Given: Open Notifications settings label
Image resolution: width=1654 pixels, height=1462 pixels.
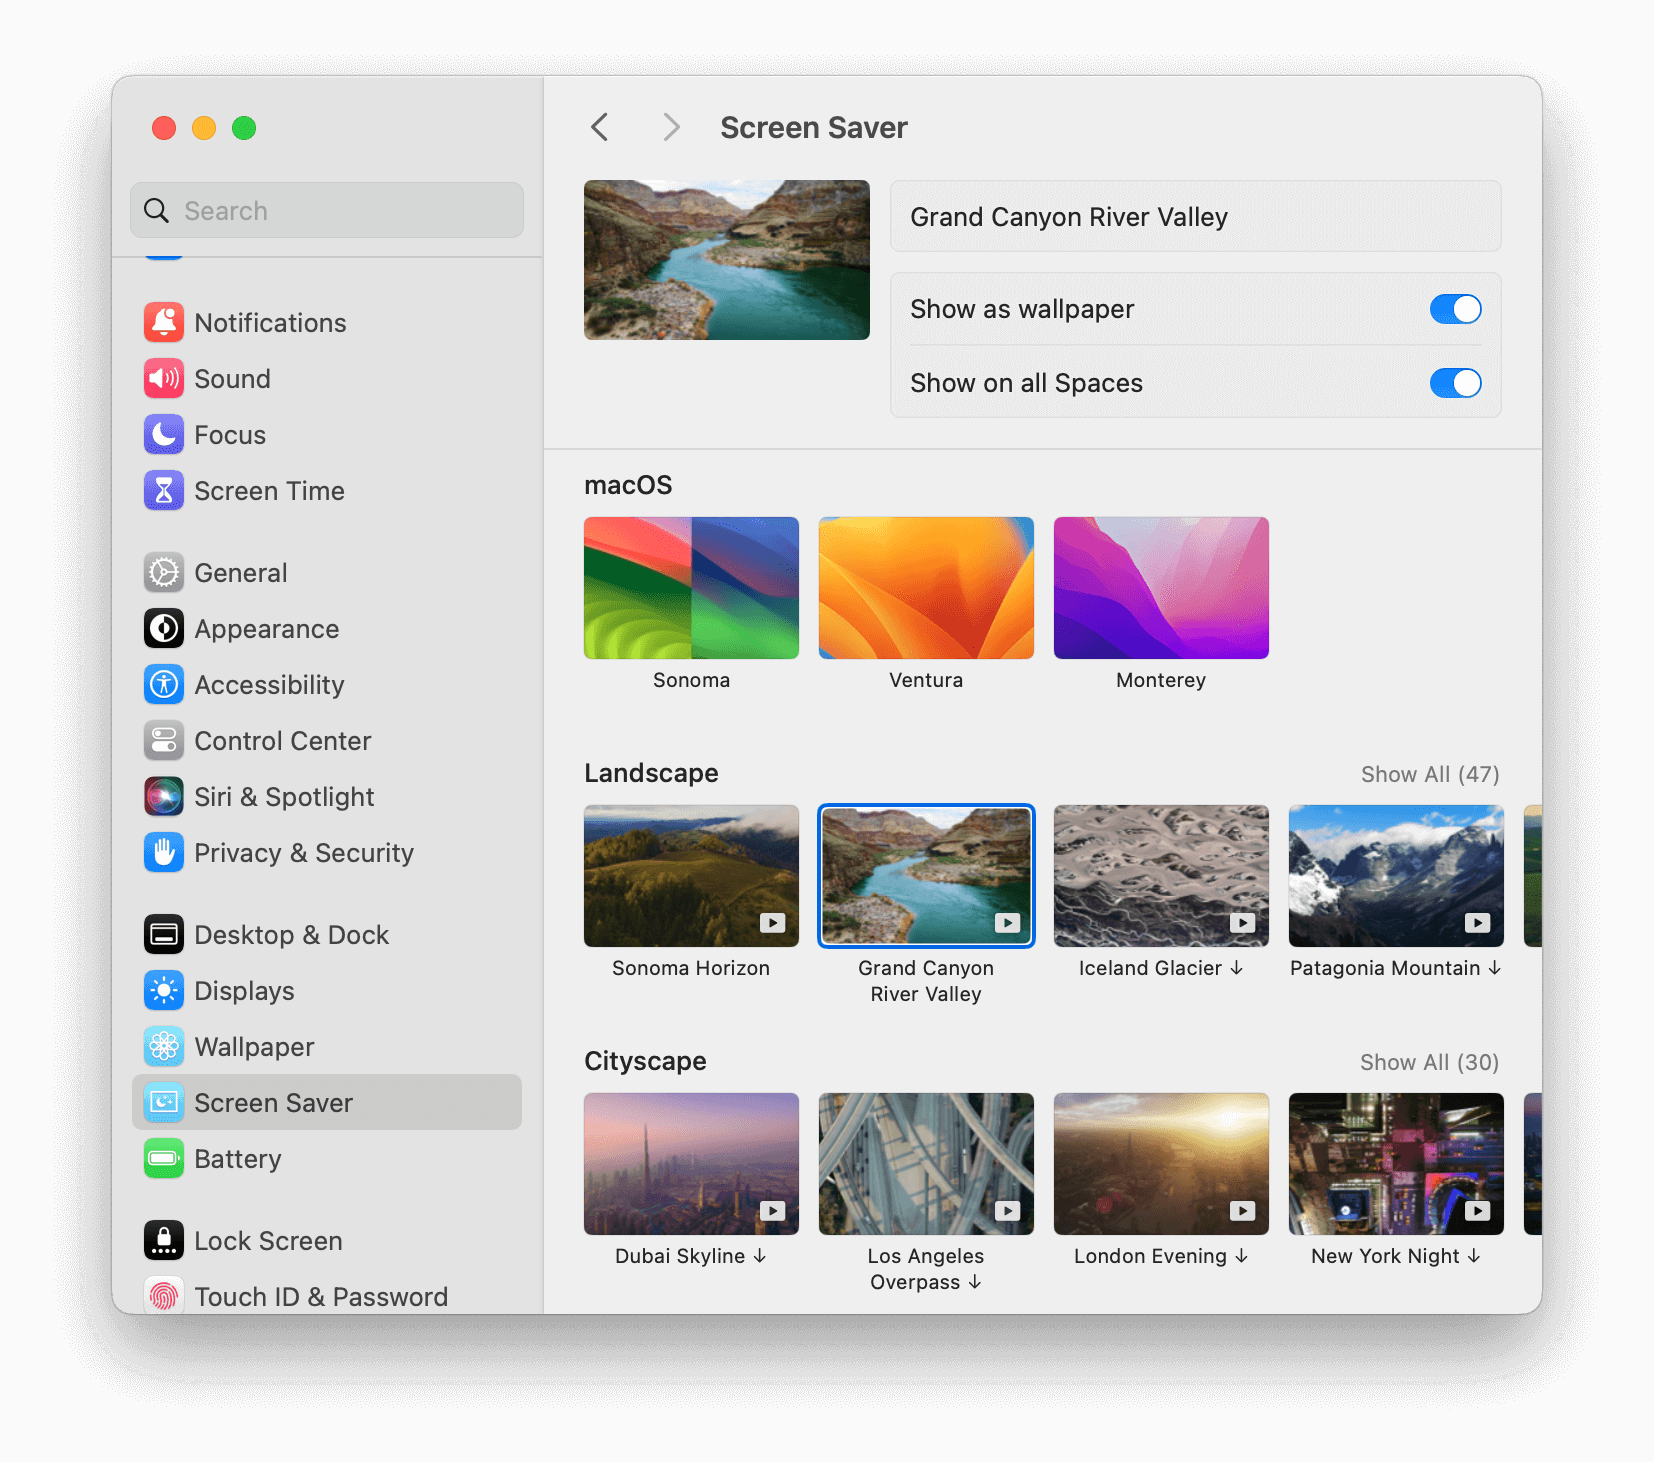Looking at the screenshot, I should [x=270, y=323].
